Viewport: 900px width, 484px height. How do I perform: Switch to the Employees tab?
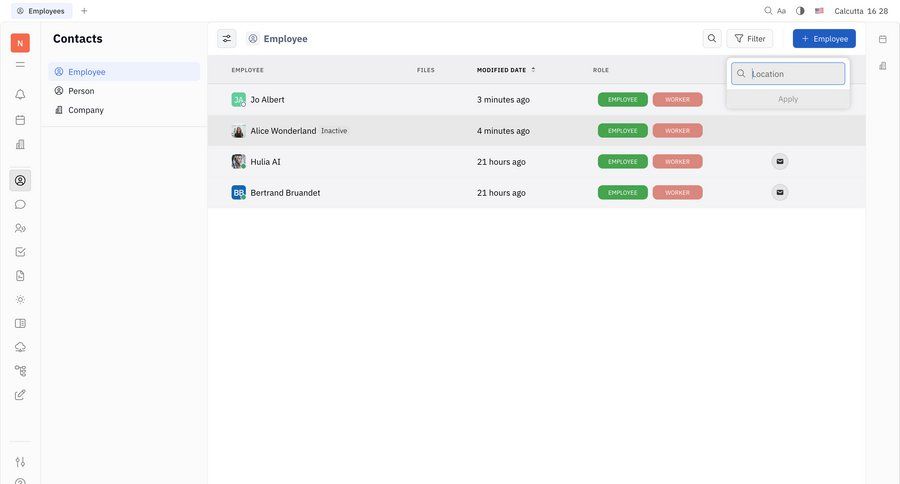coord(41,11)
